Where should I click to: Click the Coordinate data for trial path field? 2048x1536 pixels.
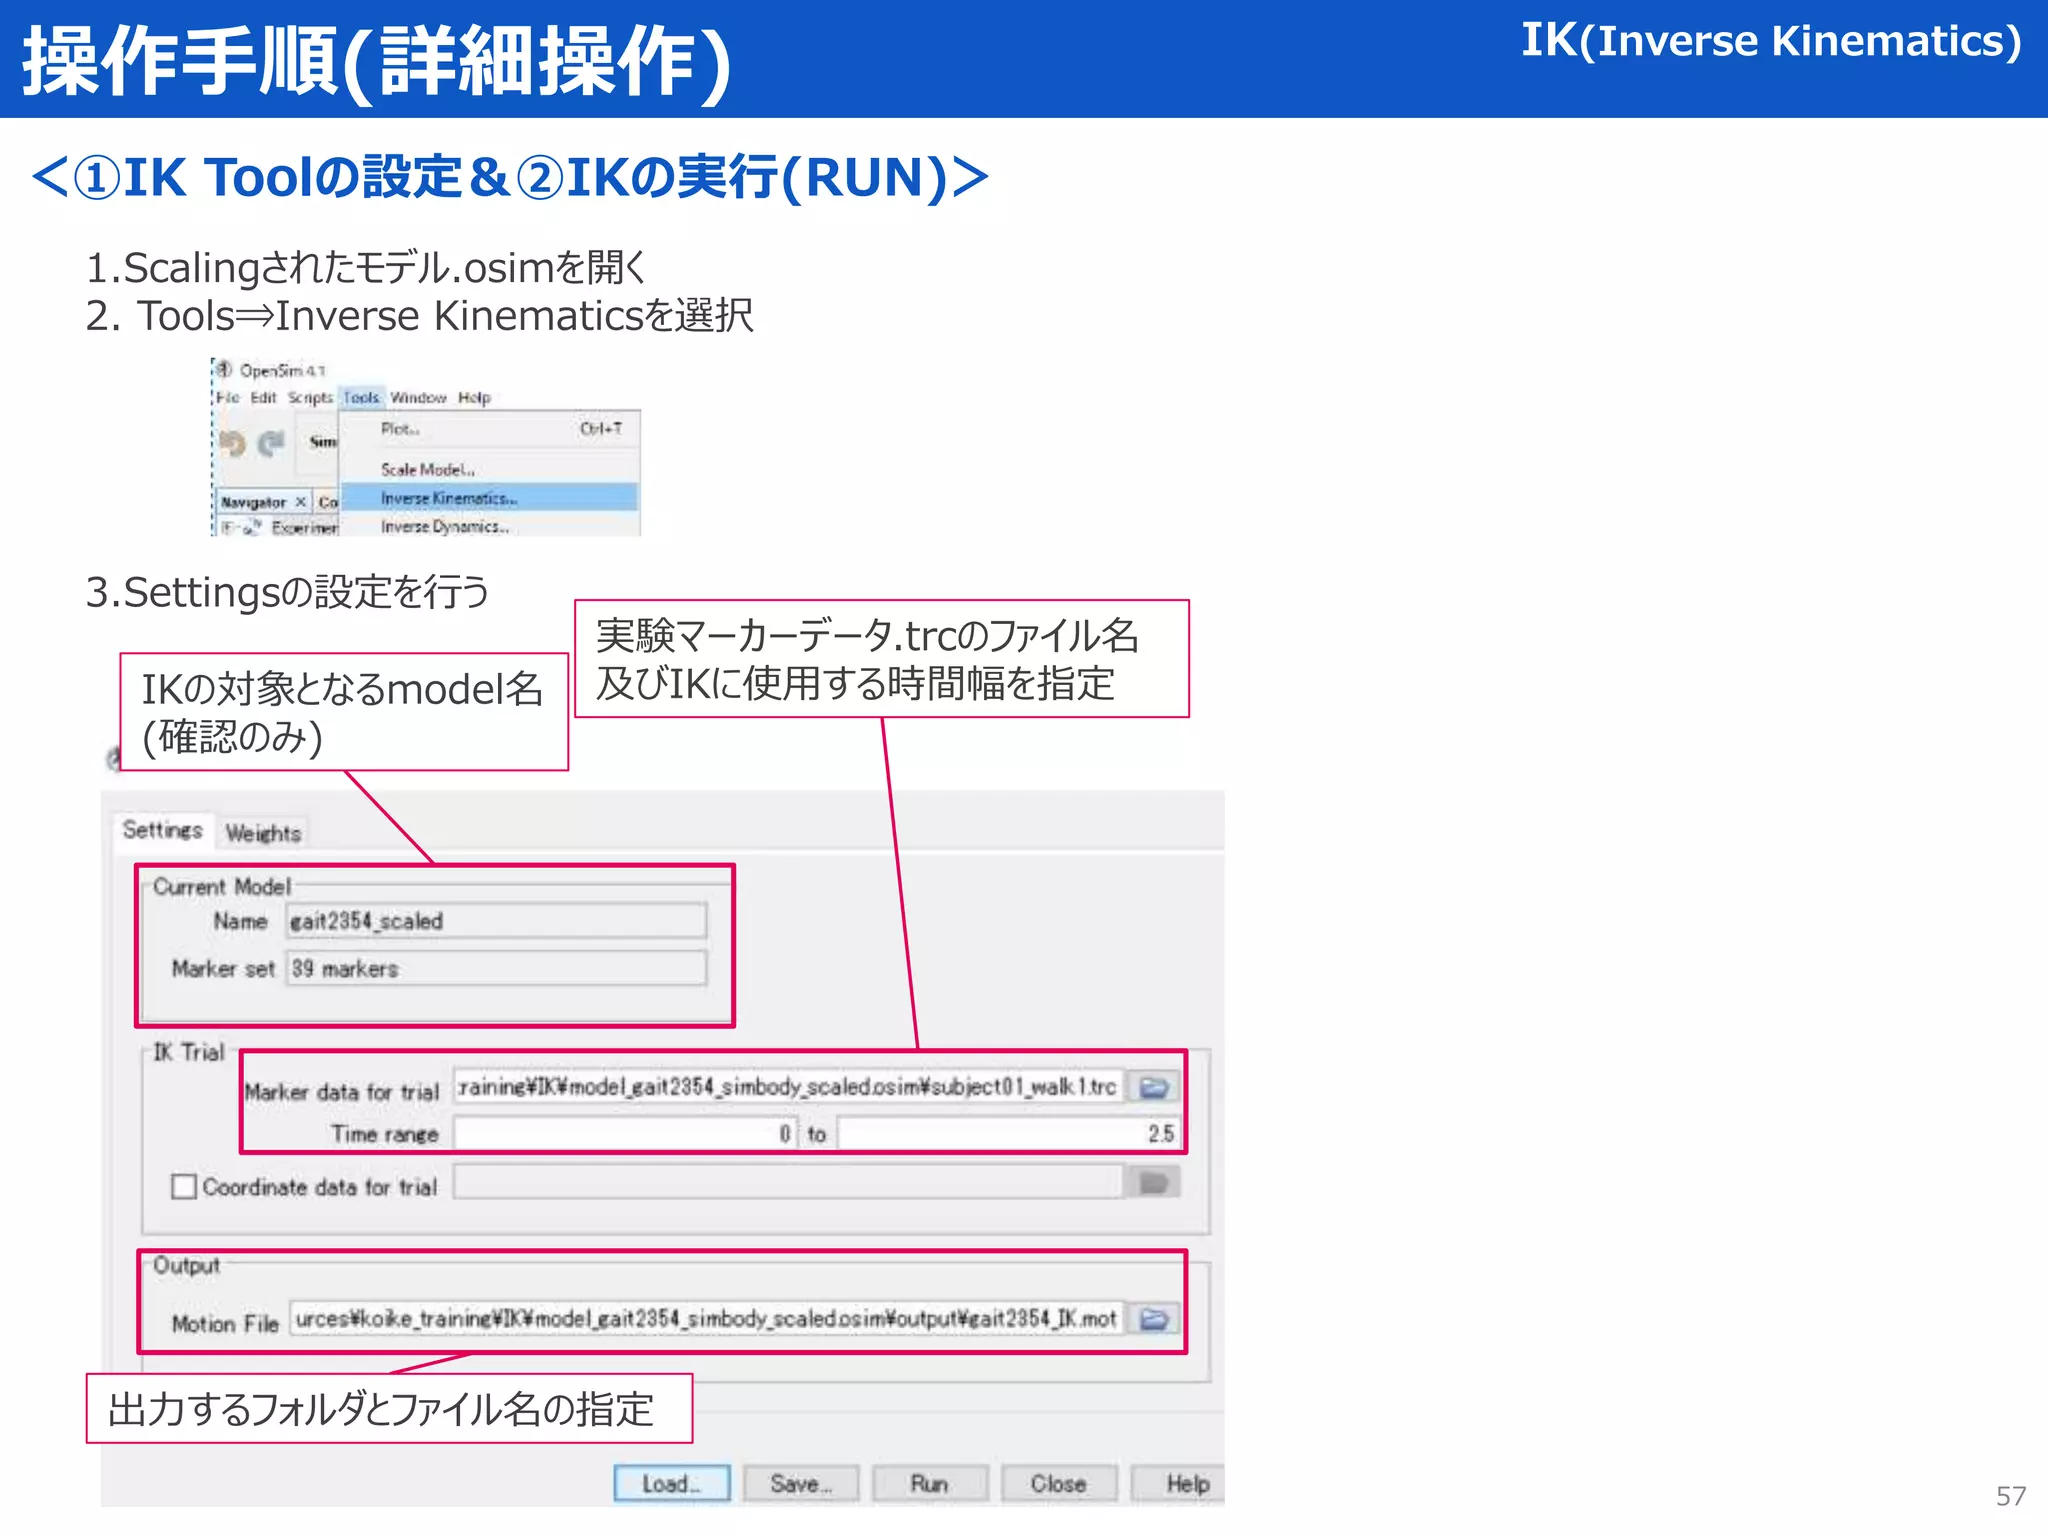coord(789,1183)
